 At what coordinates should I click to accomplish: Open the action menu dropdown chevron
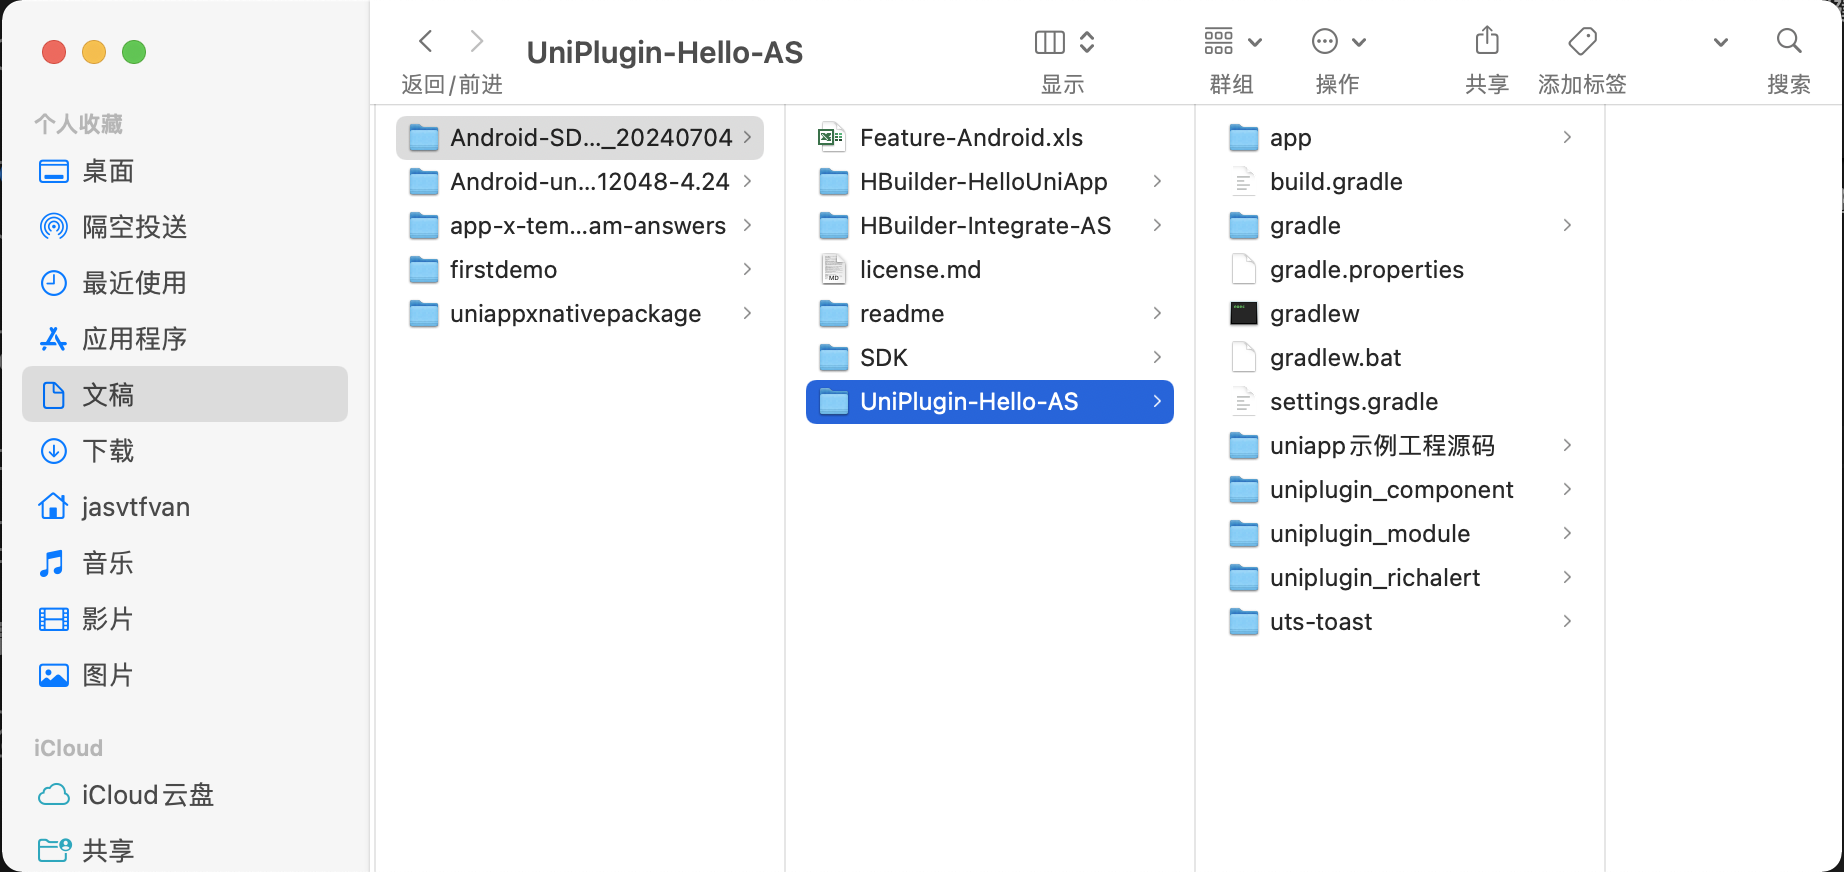click(x=1359, y=42)
